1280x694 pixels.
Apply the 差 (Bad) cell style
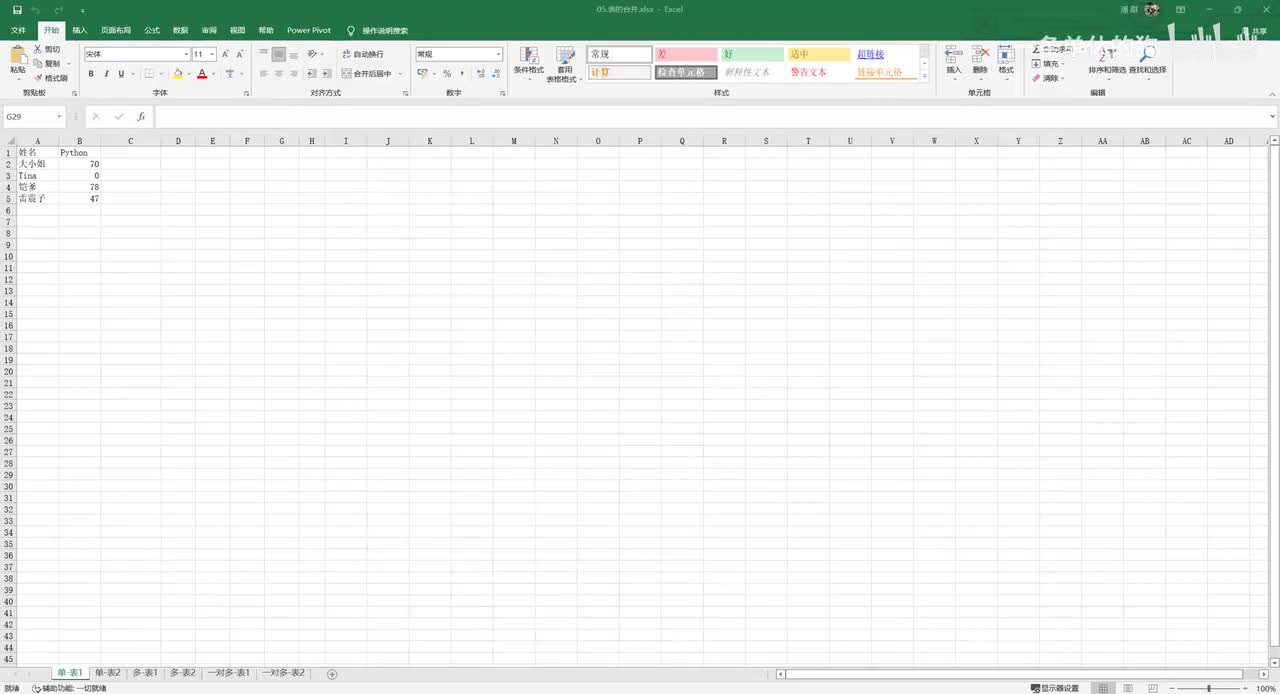[686, 54]
